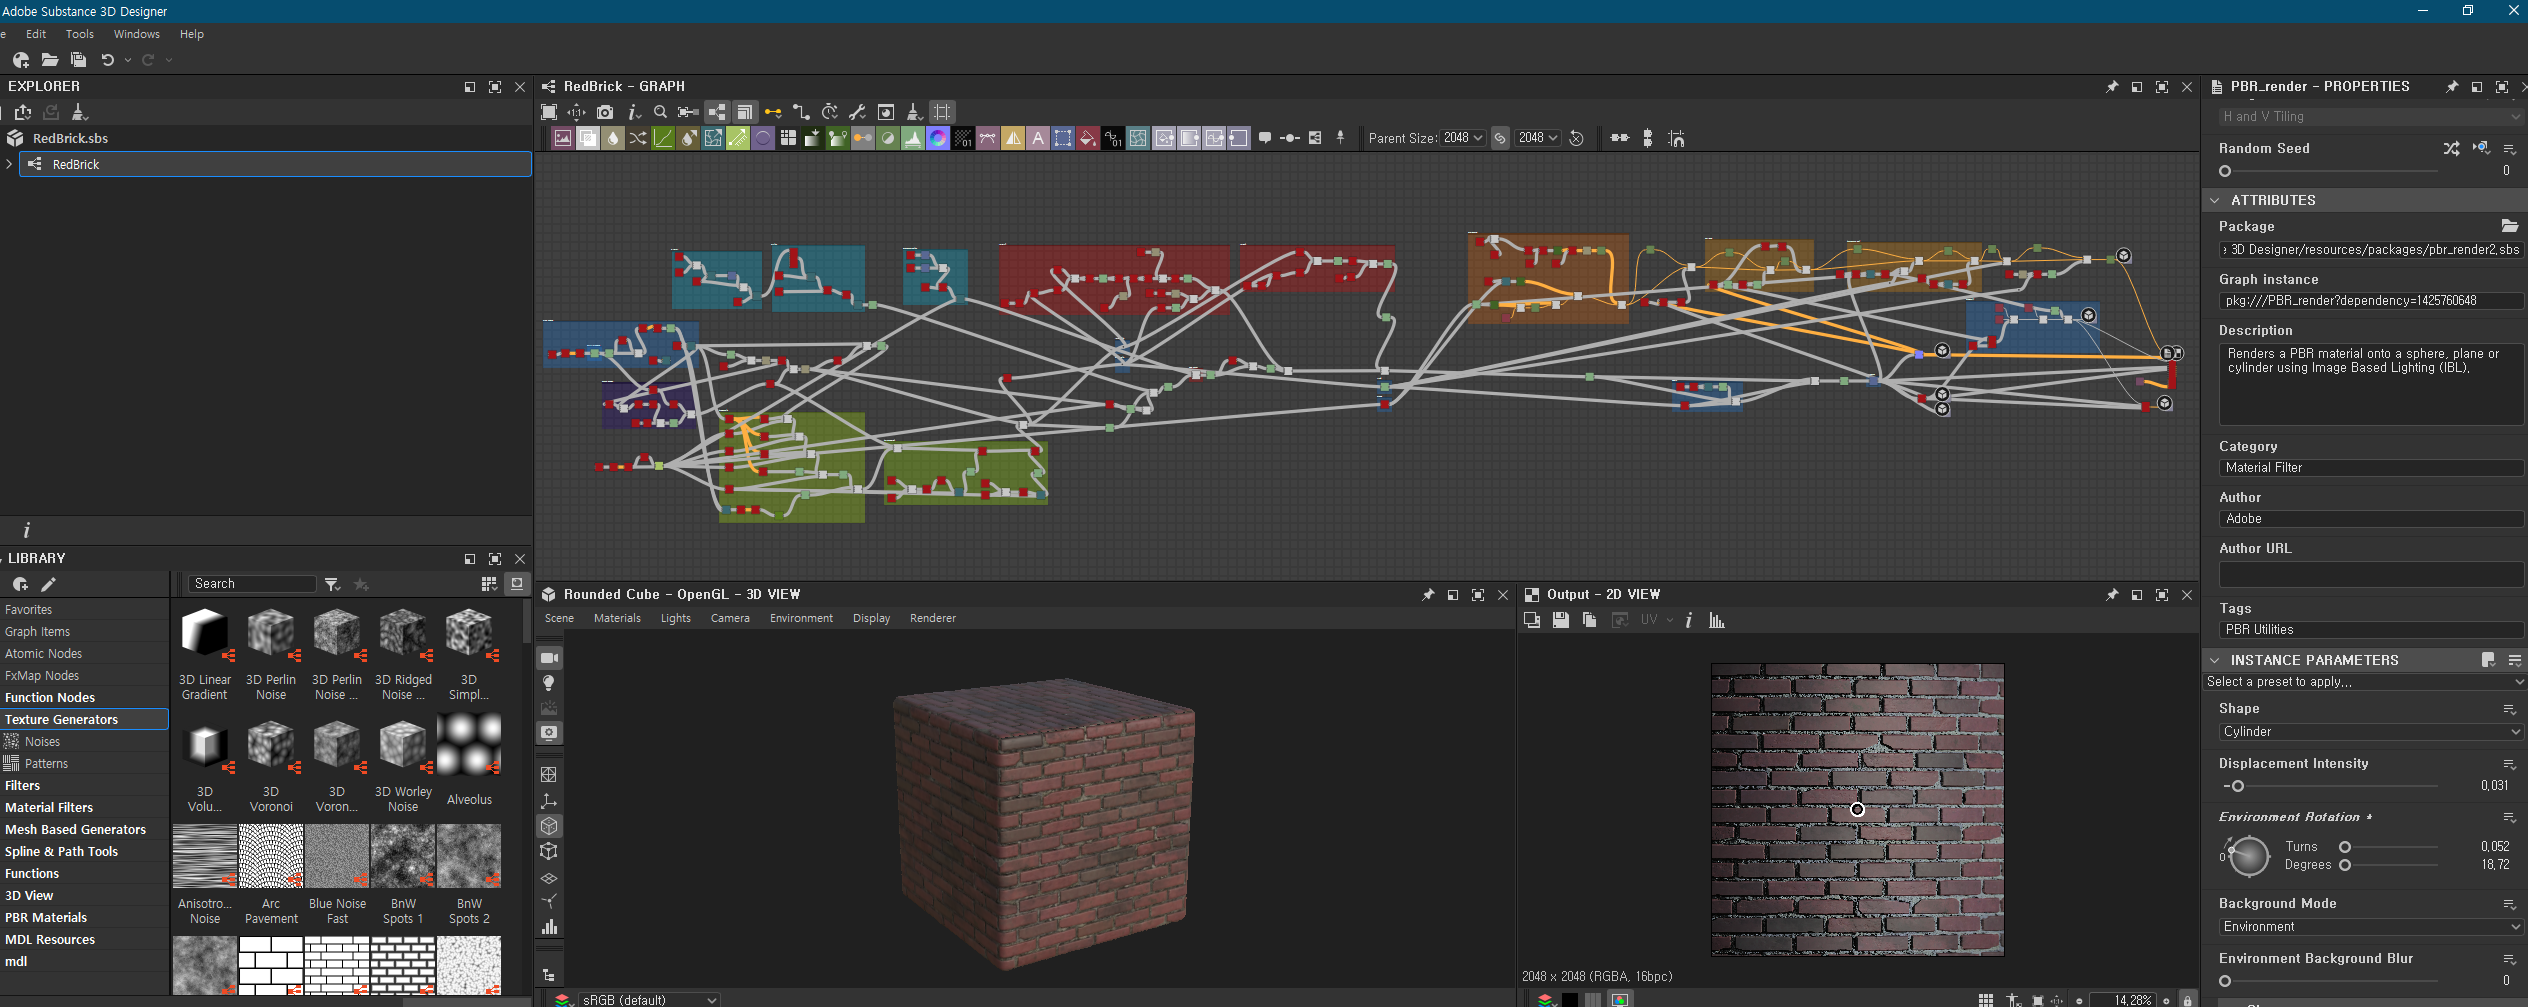The image size is (2528, 1007).
Task: Open Shape dropdown showing Cylinder
Action: pyautogui.click(x=2371, y=732)
